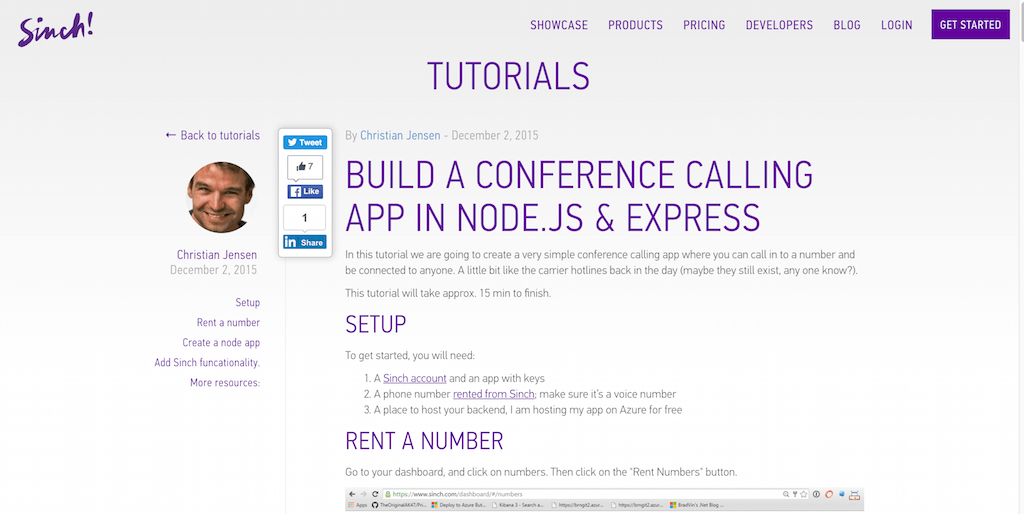Like the article with the Facebook Like button
1024x514 pixels.
click(x=305, y=191)
